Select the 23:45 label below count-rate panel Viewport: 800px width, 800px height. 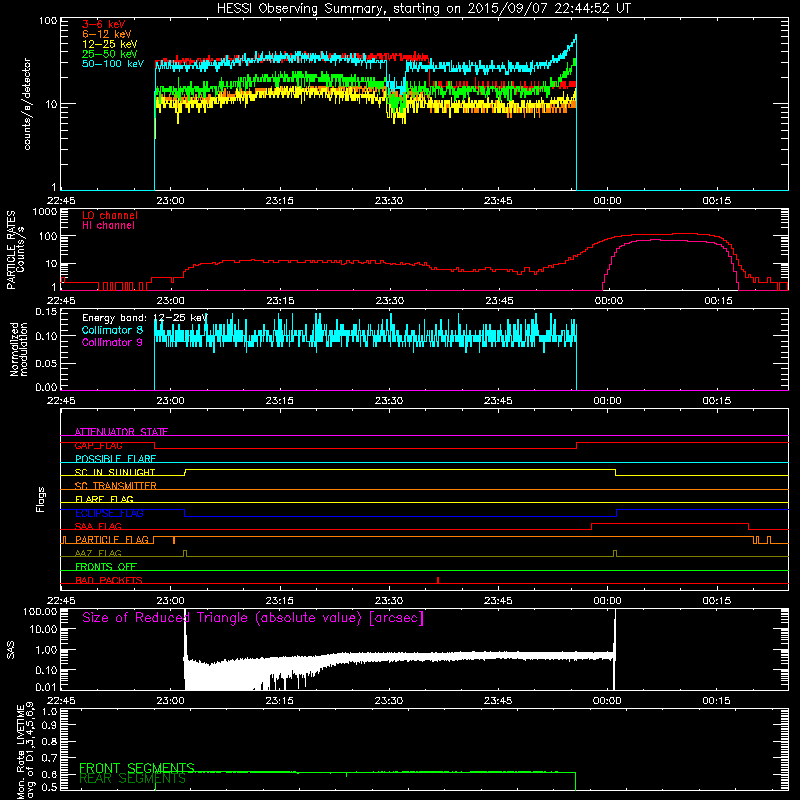498,201
